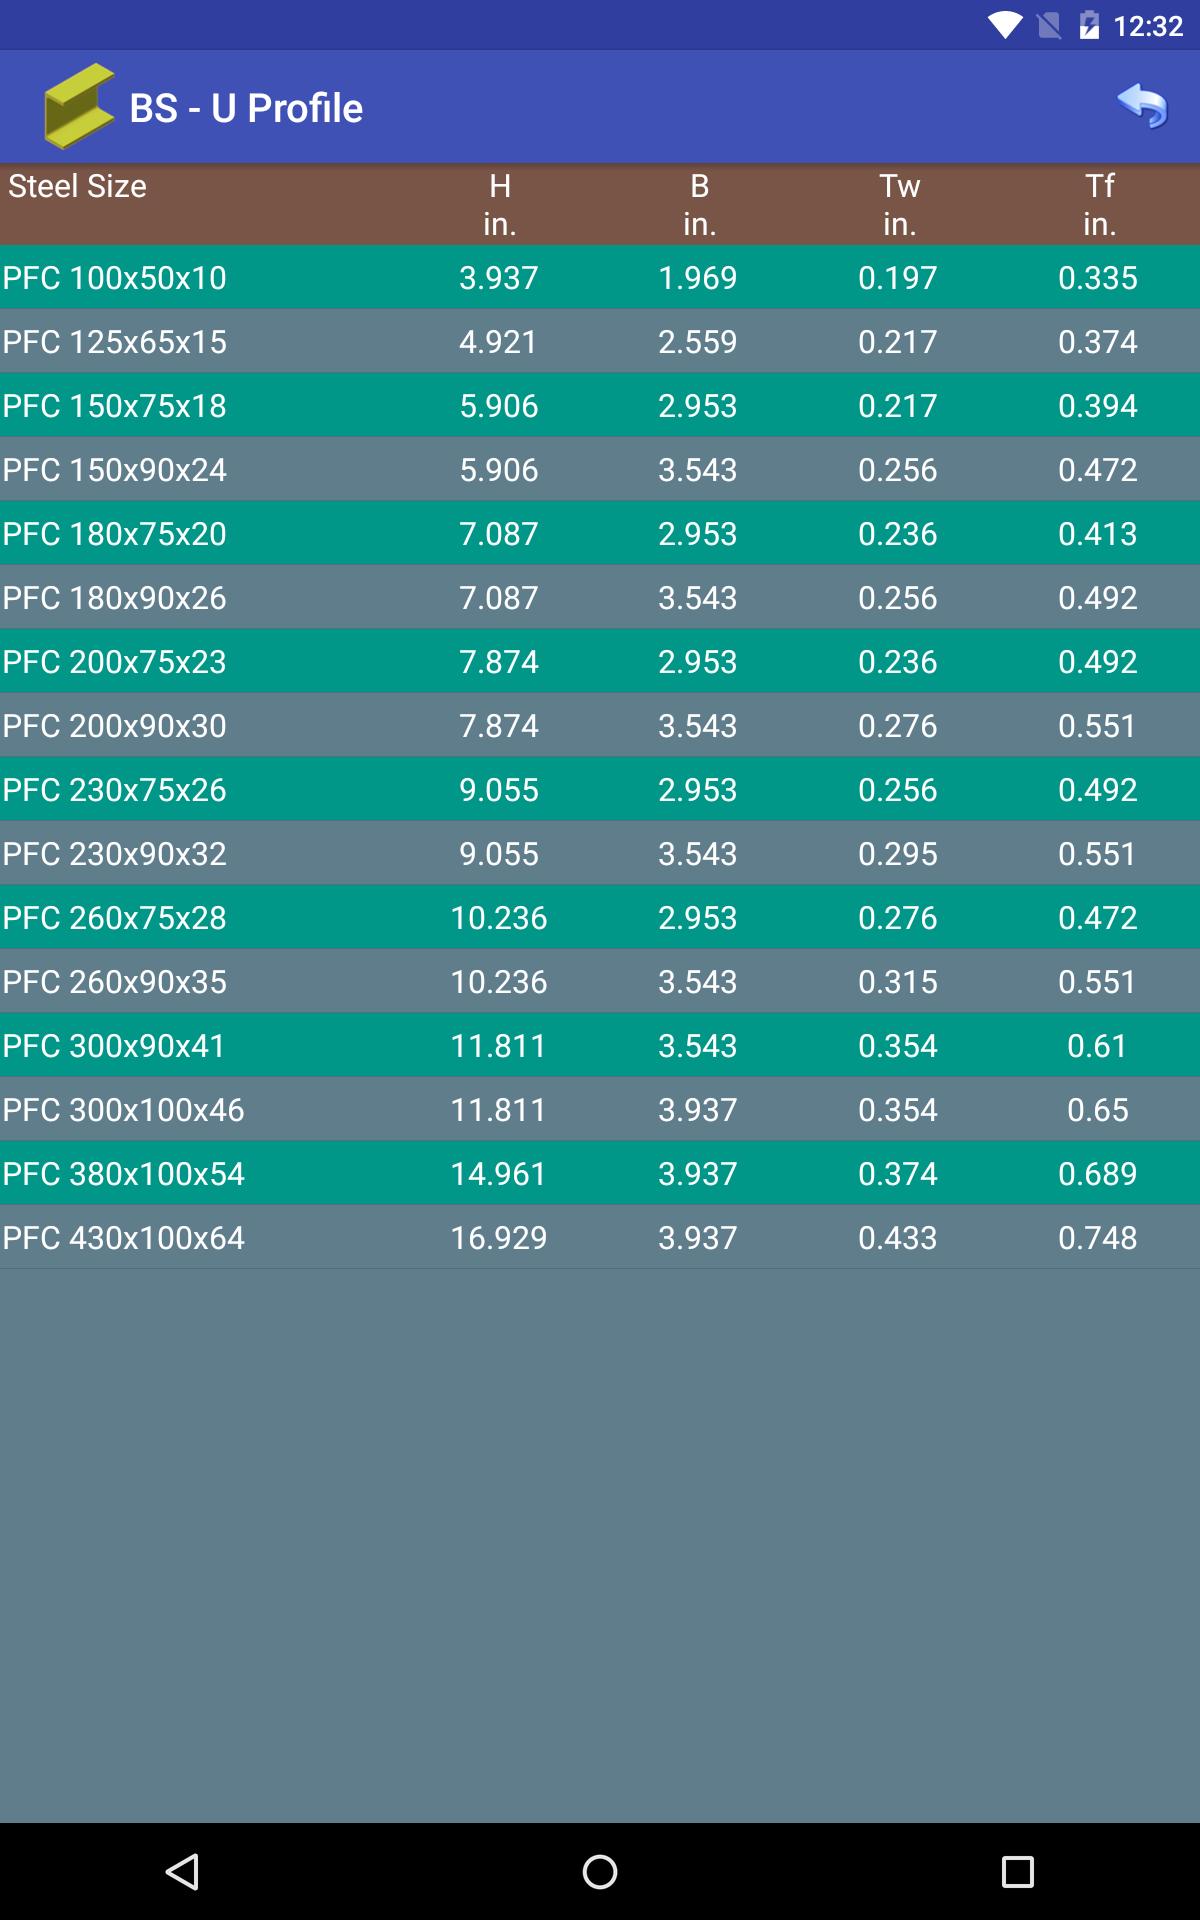Tap B value 3.937 of PFC 430x100x64
This screenshot has height=1920, width=1200.
coord(698,1237)
